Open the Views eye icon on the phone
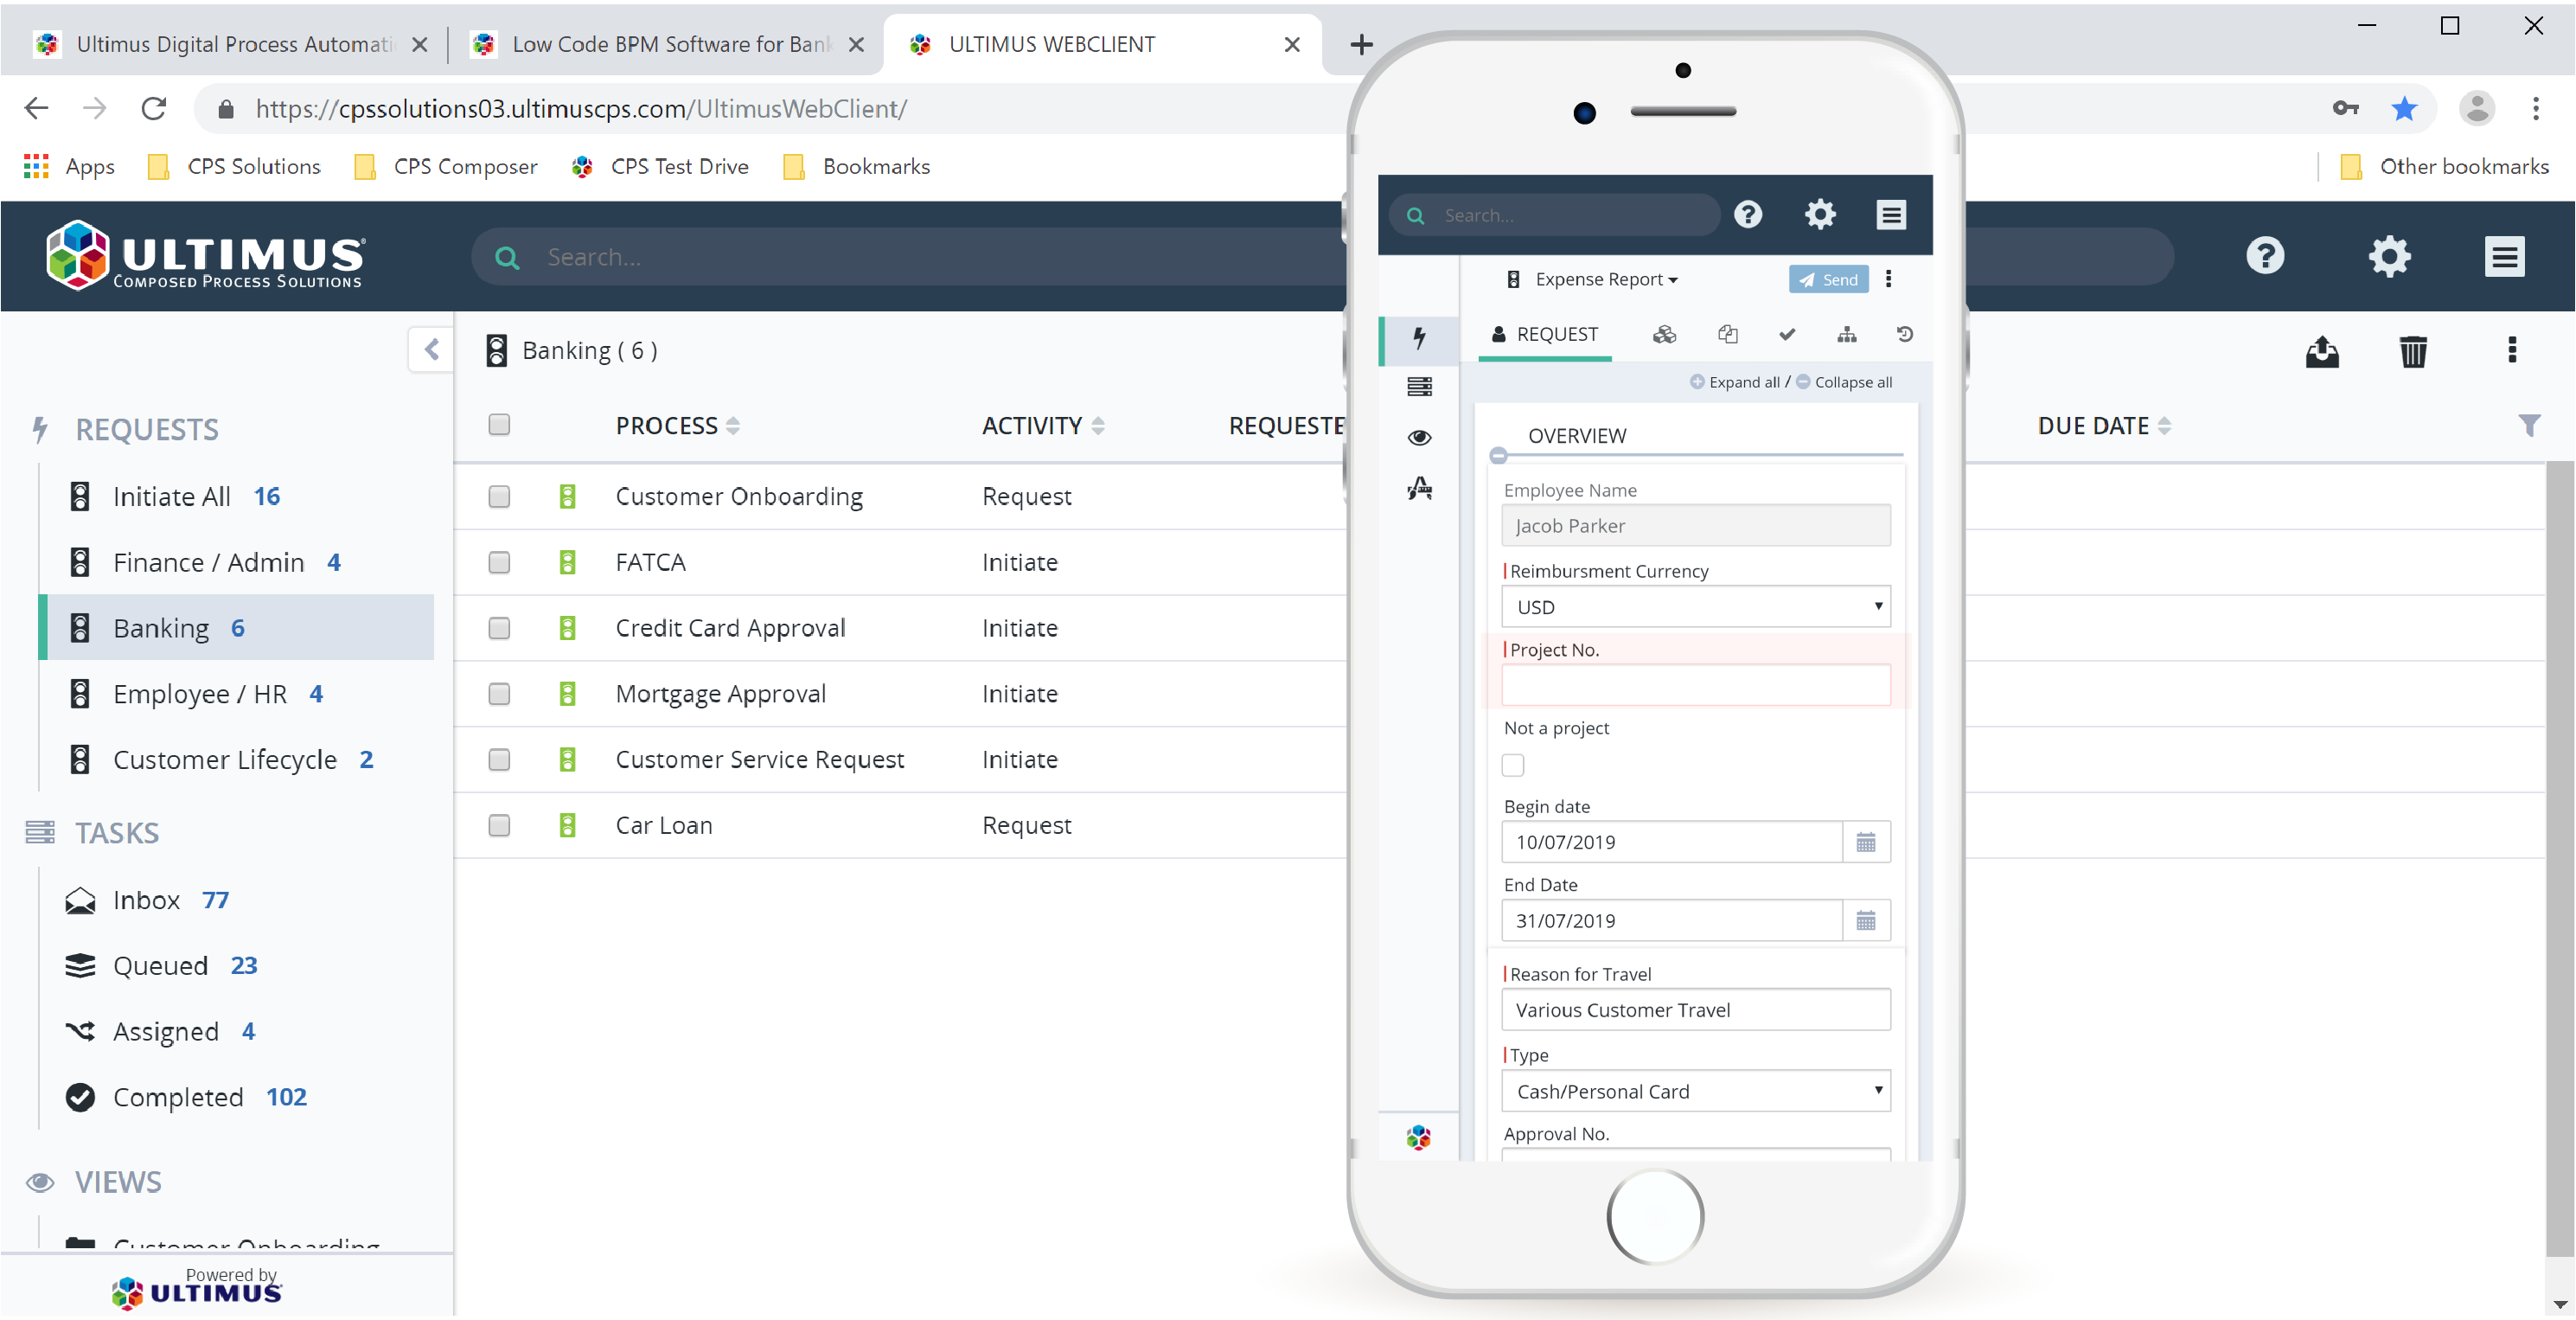2576x1320 pixels. coord(1419,438)
